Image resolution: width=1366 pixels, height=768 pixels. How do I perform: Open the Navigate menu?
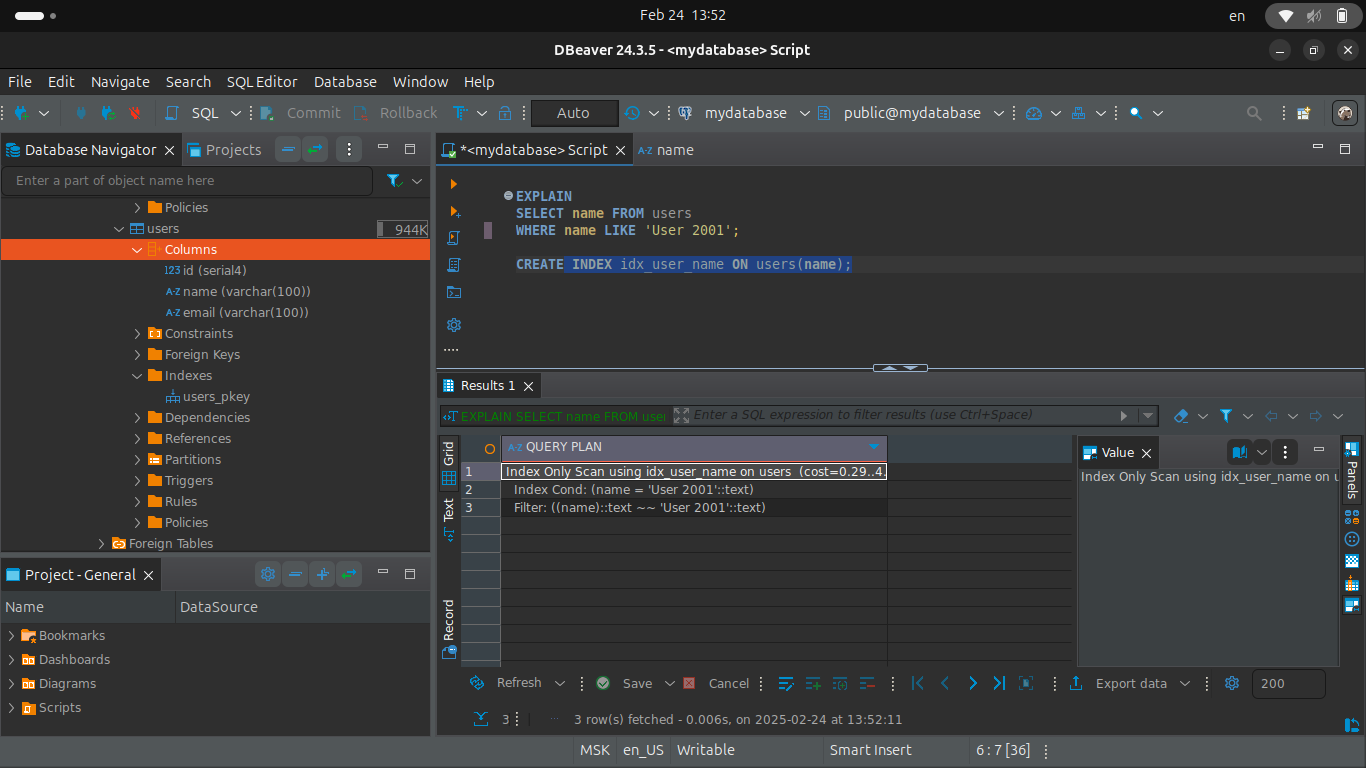pyautogui.click(x=120, y=82)
